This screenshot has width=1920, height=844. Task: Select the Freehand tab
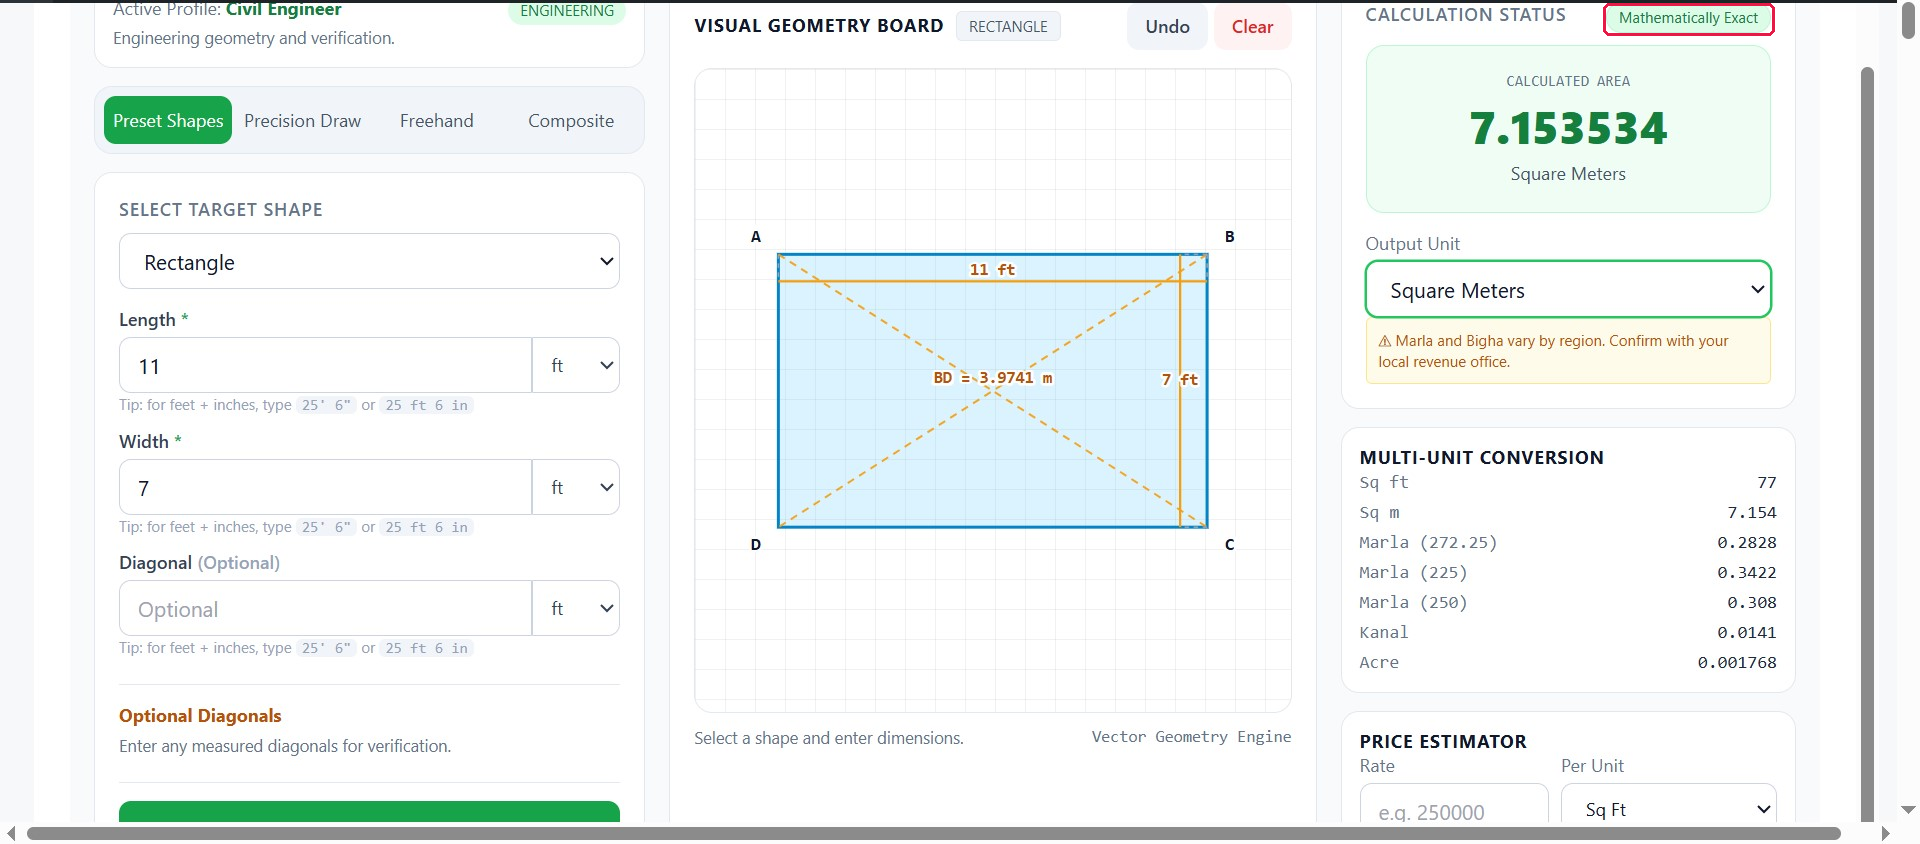[x=437, y=121]
